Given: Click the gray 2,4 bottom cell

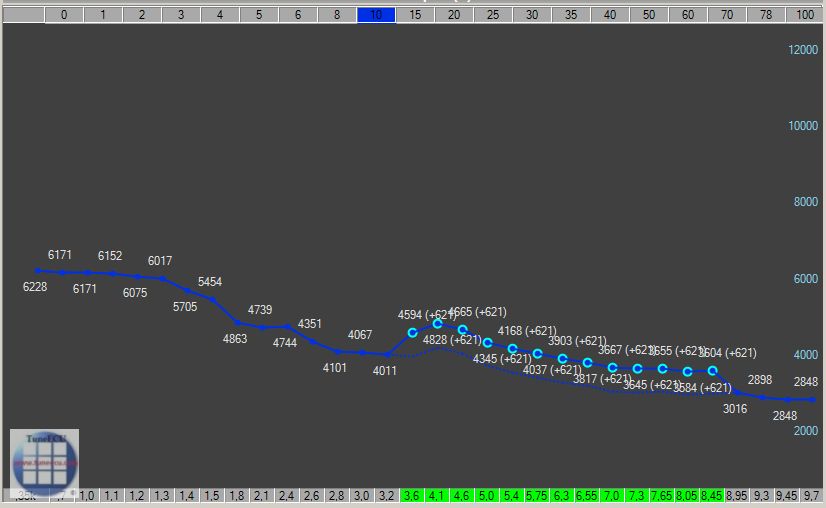Looking at the screenshot, I should pos(286,495).
